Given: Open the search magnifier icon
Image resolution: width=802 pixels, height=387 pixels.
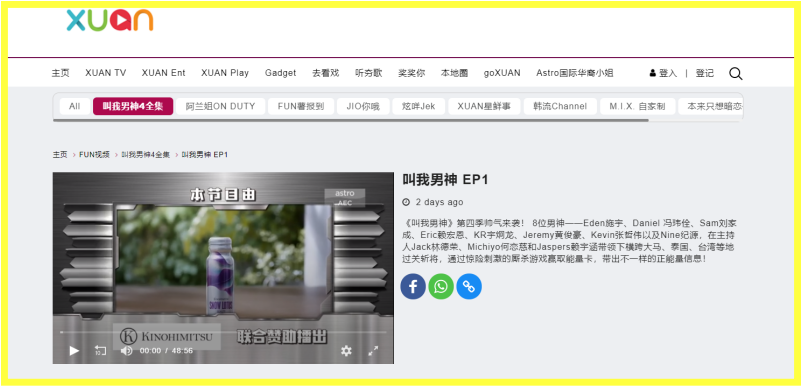Looking at the screenshot, I should [735, 74].
